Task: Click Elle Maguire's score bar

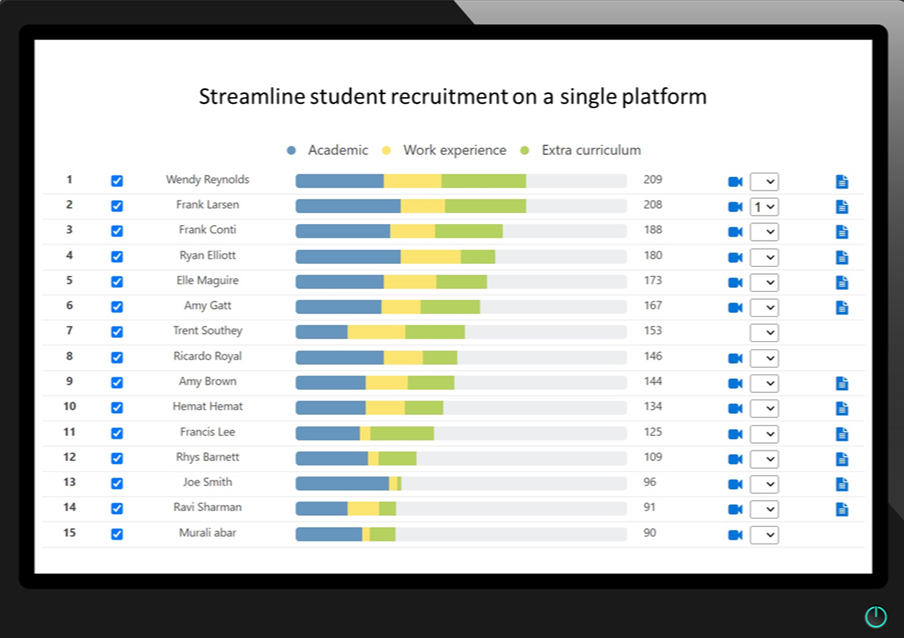Action: [460, 282]
